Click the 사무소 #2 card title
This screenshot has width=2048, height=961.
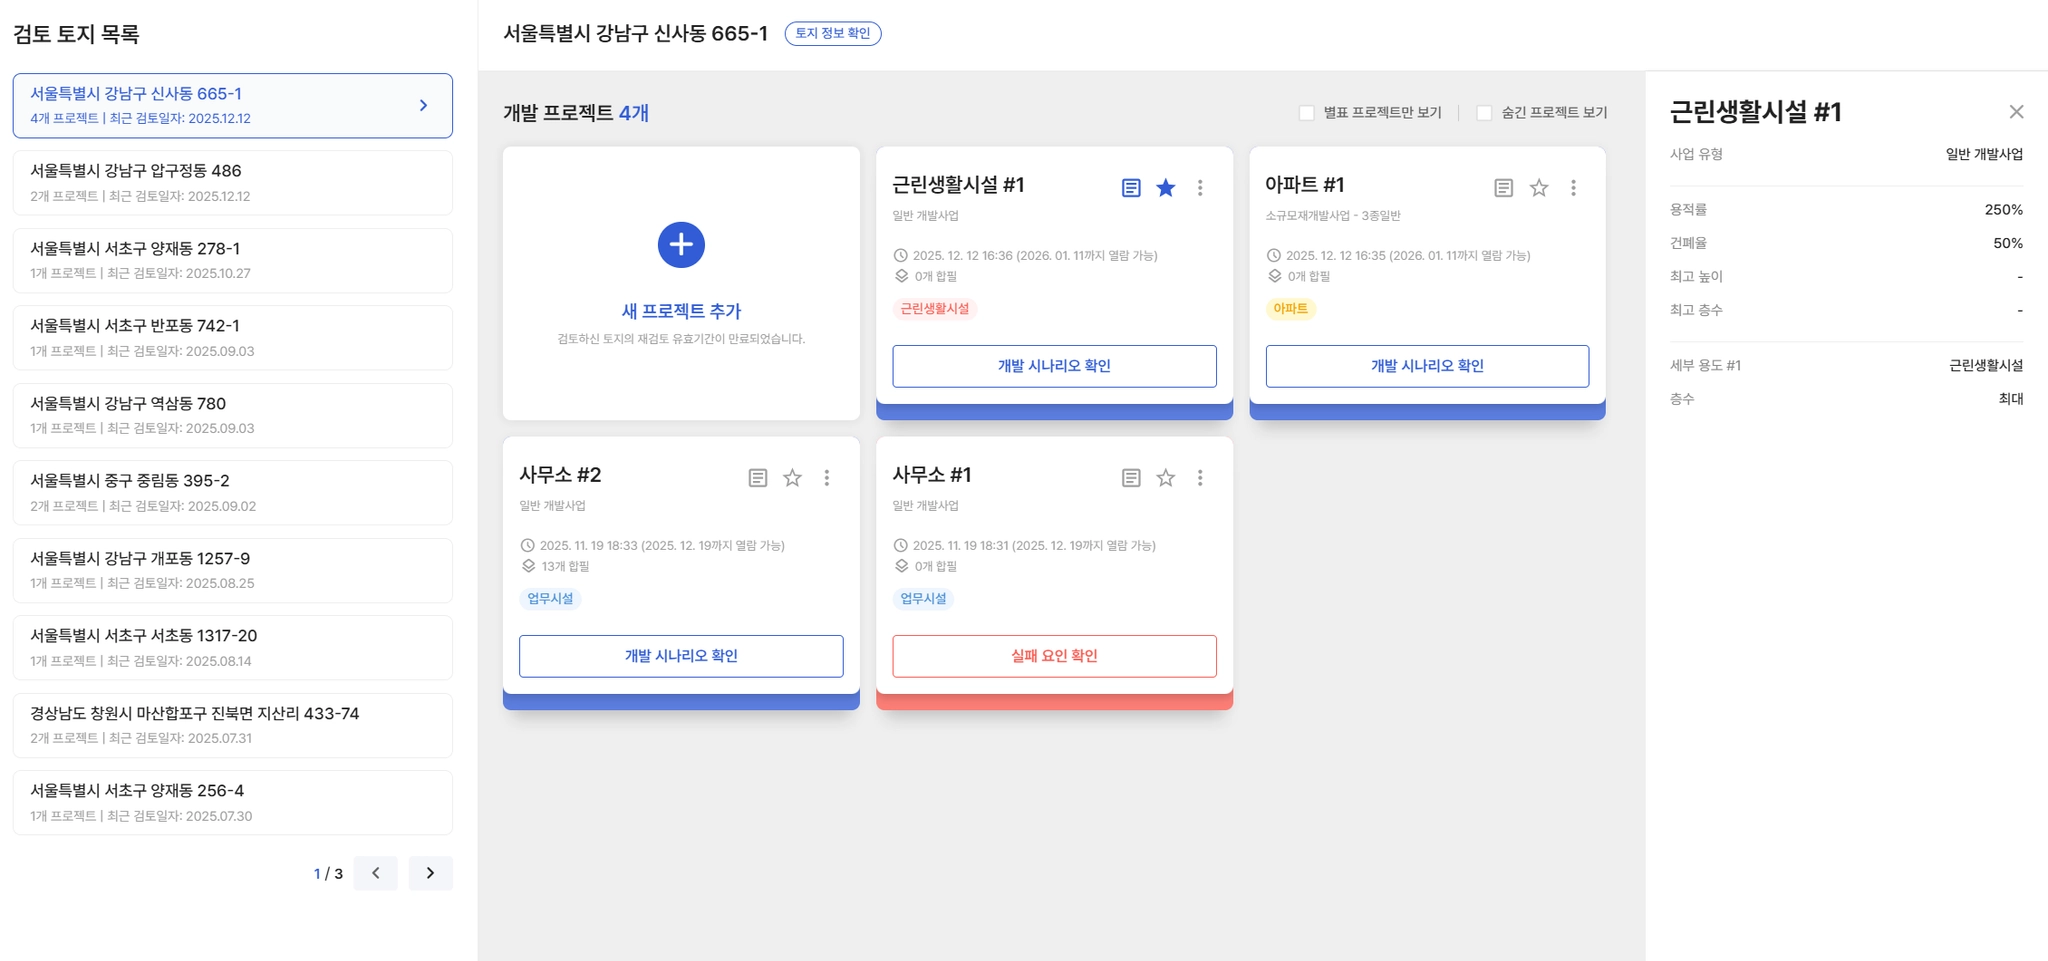(x=560, y=475)
